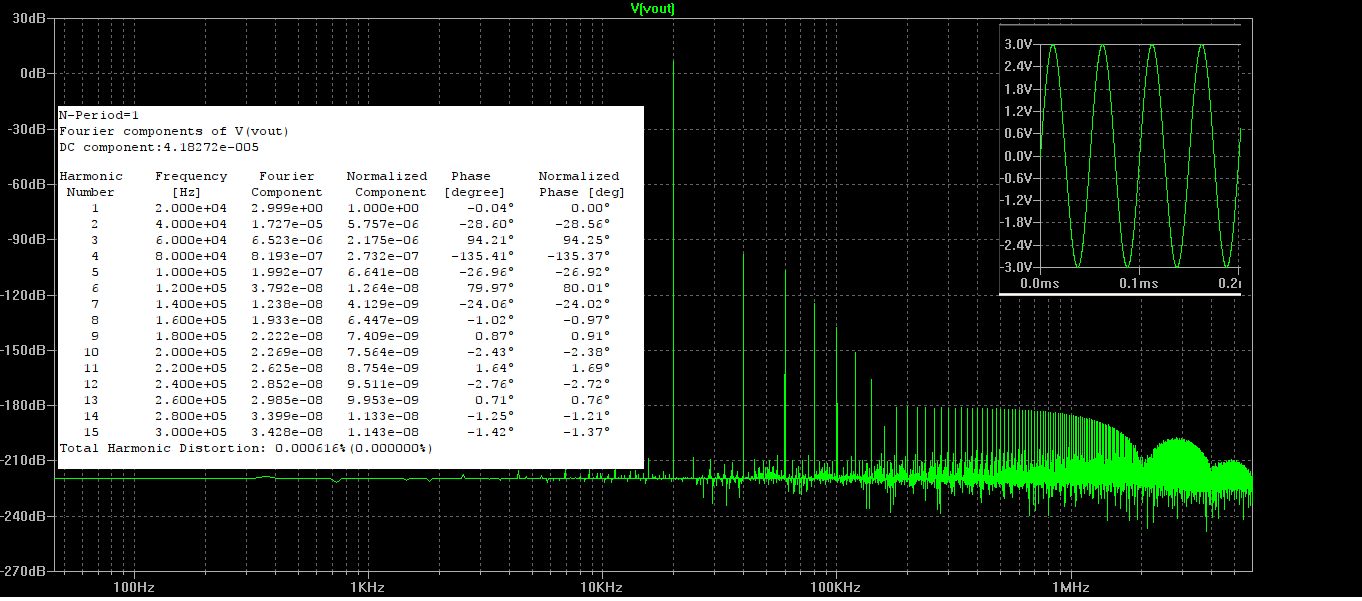Click the normalized value 1.133e-08

[383, 416]
